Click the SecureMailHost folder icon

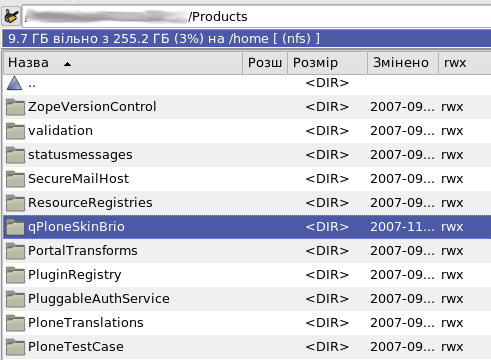pos(15,179)
